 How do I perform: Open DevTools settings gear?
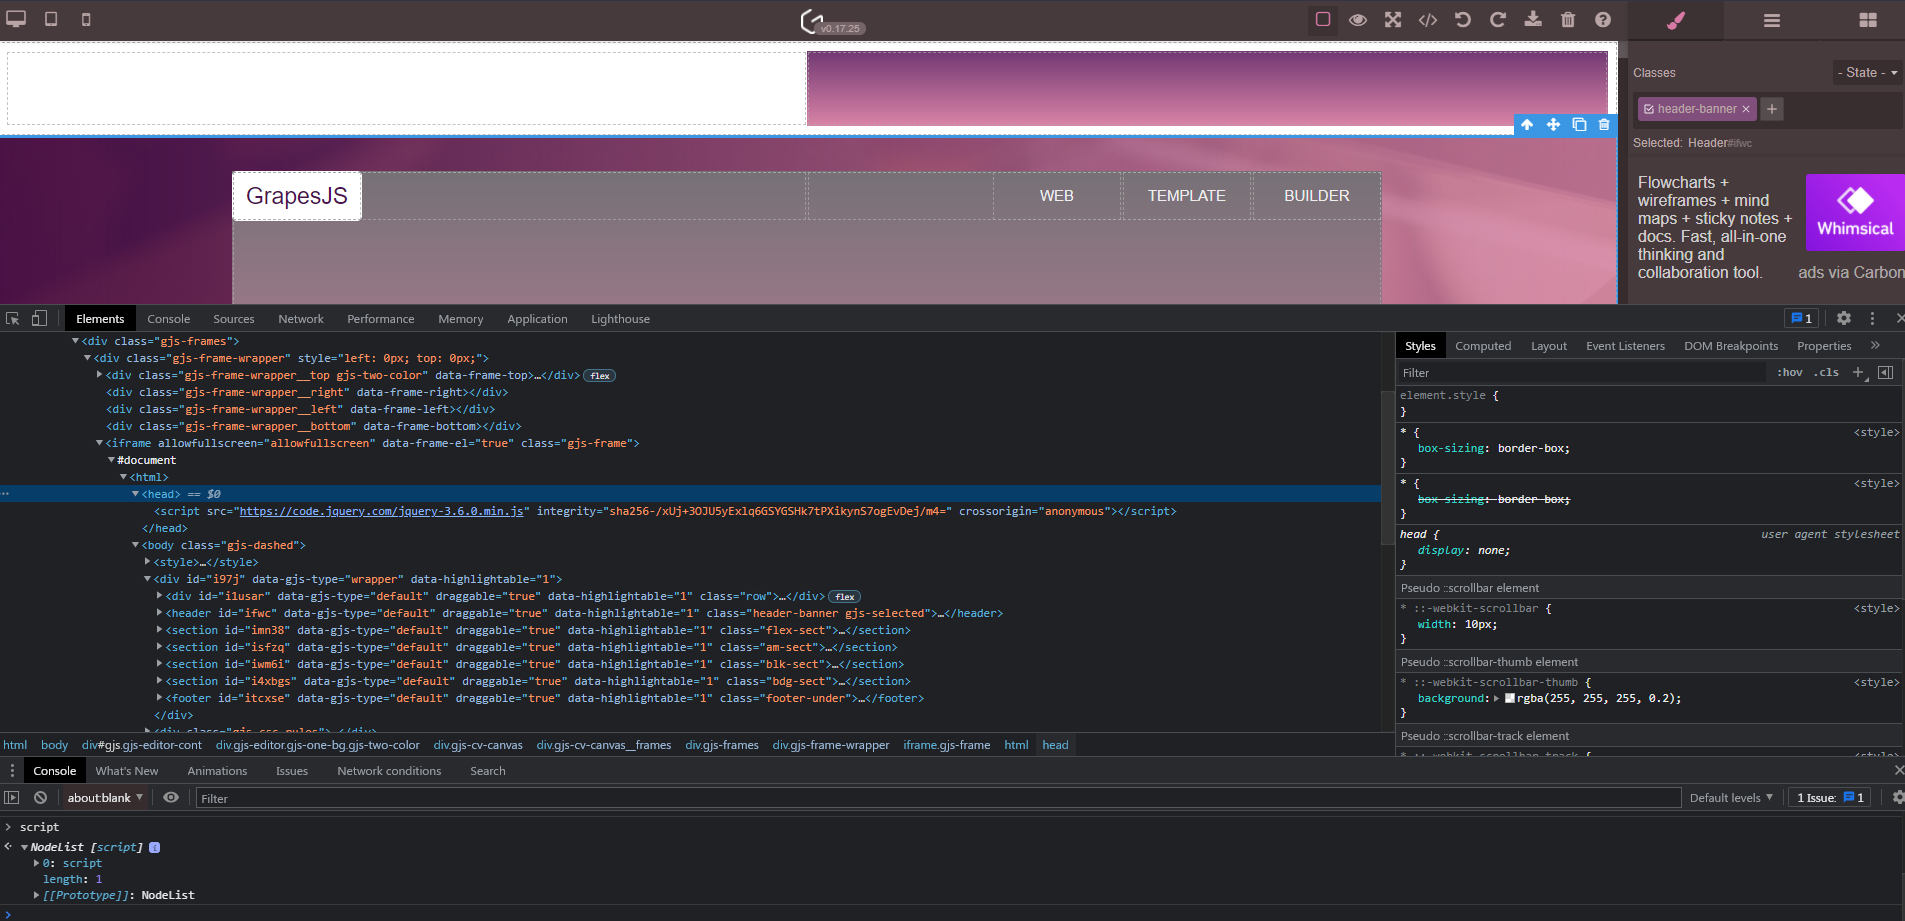pos(1844,318)
